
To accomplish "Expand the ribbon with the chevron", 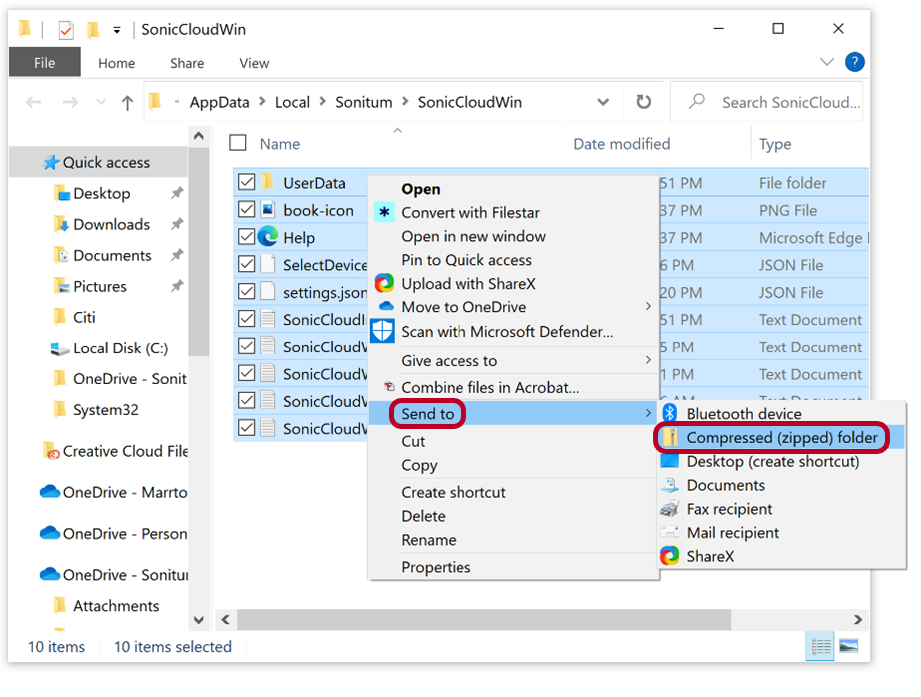I will coord(827,62).
